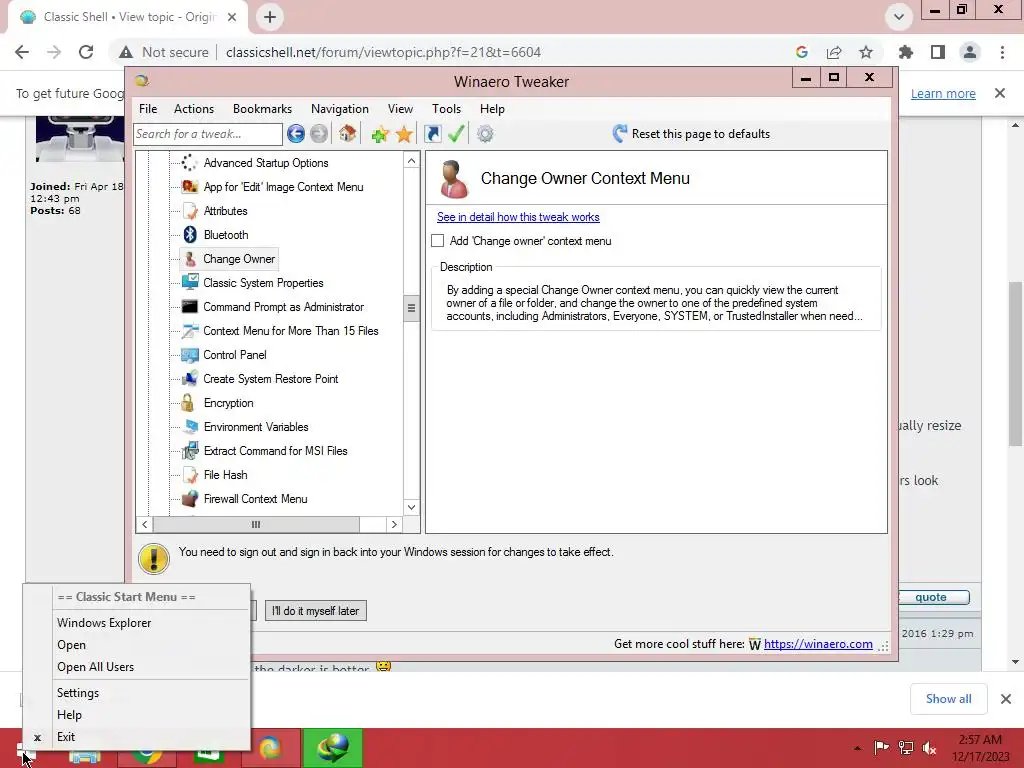Click the Firewall Context Menu icon
1024x768 pixels.
pyautogui.click(x=190, y=499)
